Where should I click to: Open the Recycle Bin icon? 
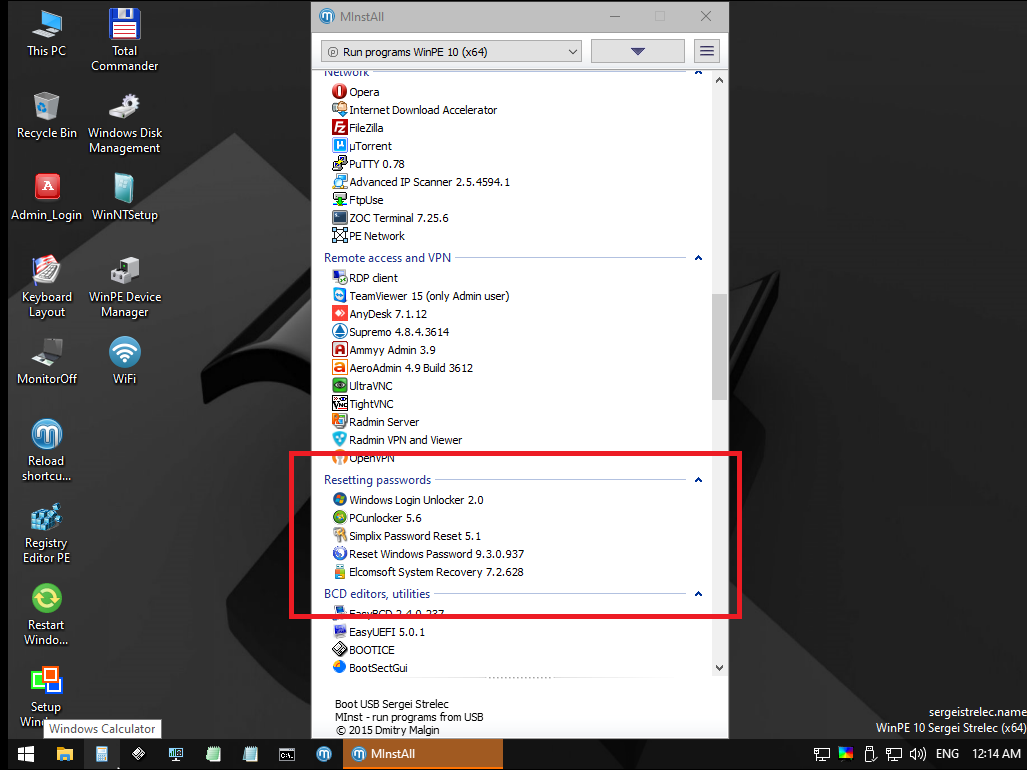47,115
